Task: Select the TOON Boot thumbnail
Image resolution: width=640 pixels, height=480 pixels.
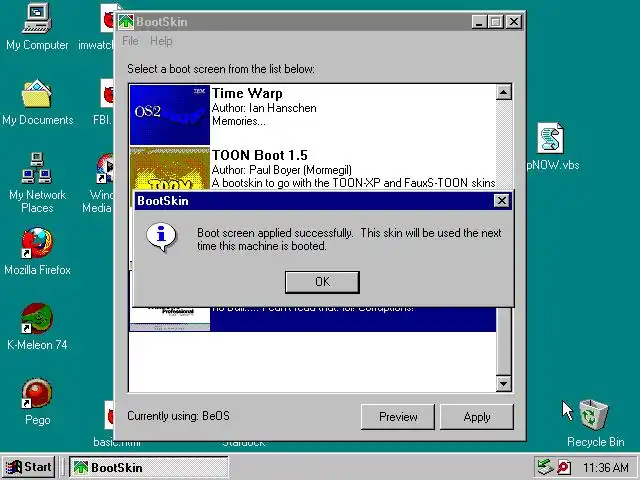Action: [170, 168]
